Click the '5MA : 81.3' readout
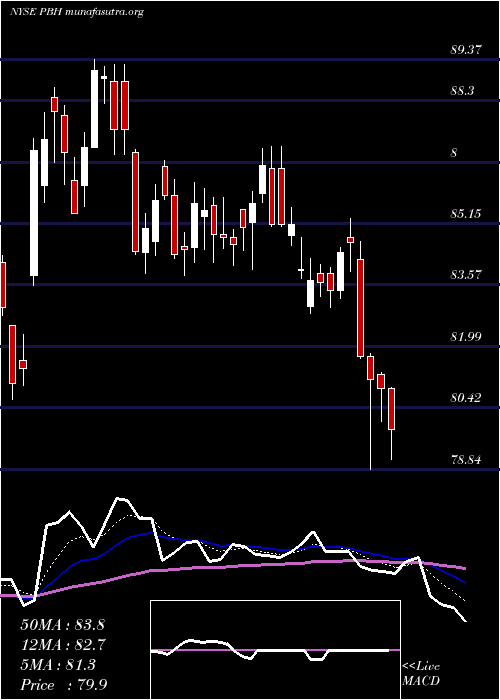This screenshot has width=500, height=700. (58, 665)
